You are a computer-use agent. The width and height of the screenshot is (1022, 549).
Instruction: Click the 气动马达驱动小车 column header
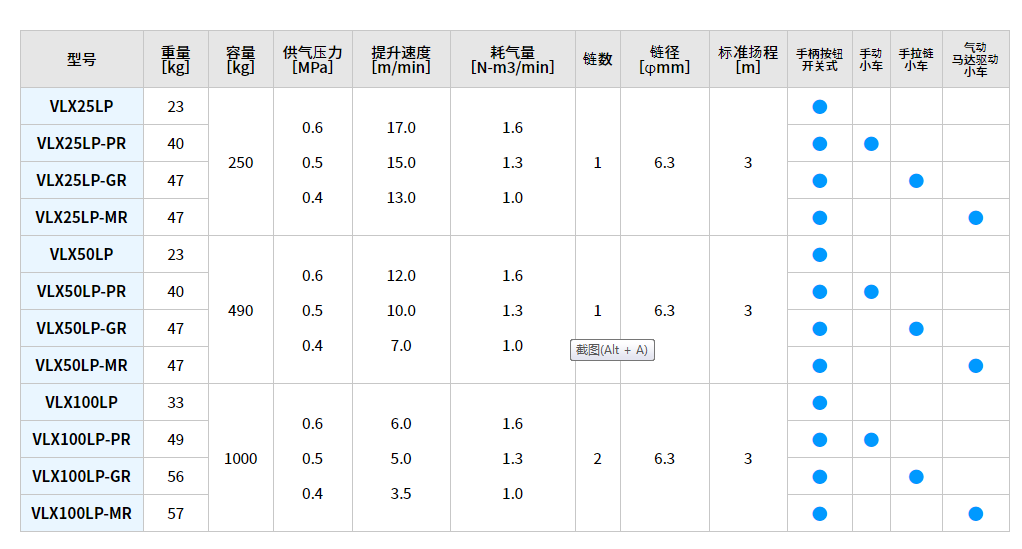(x=976, y=59)
